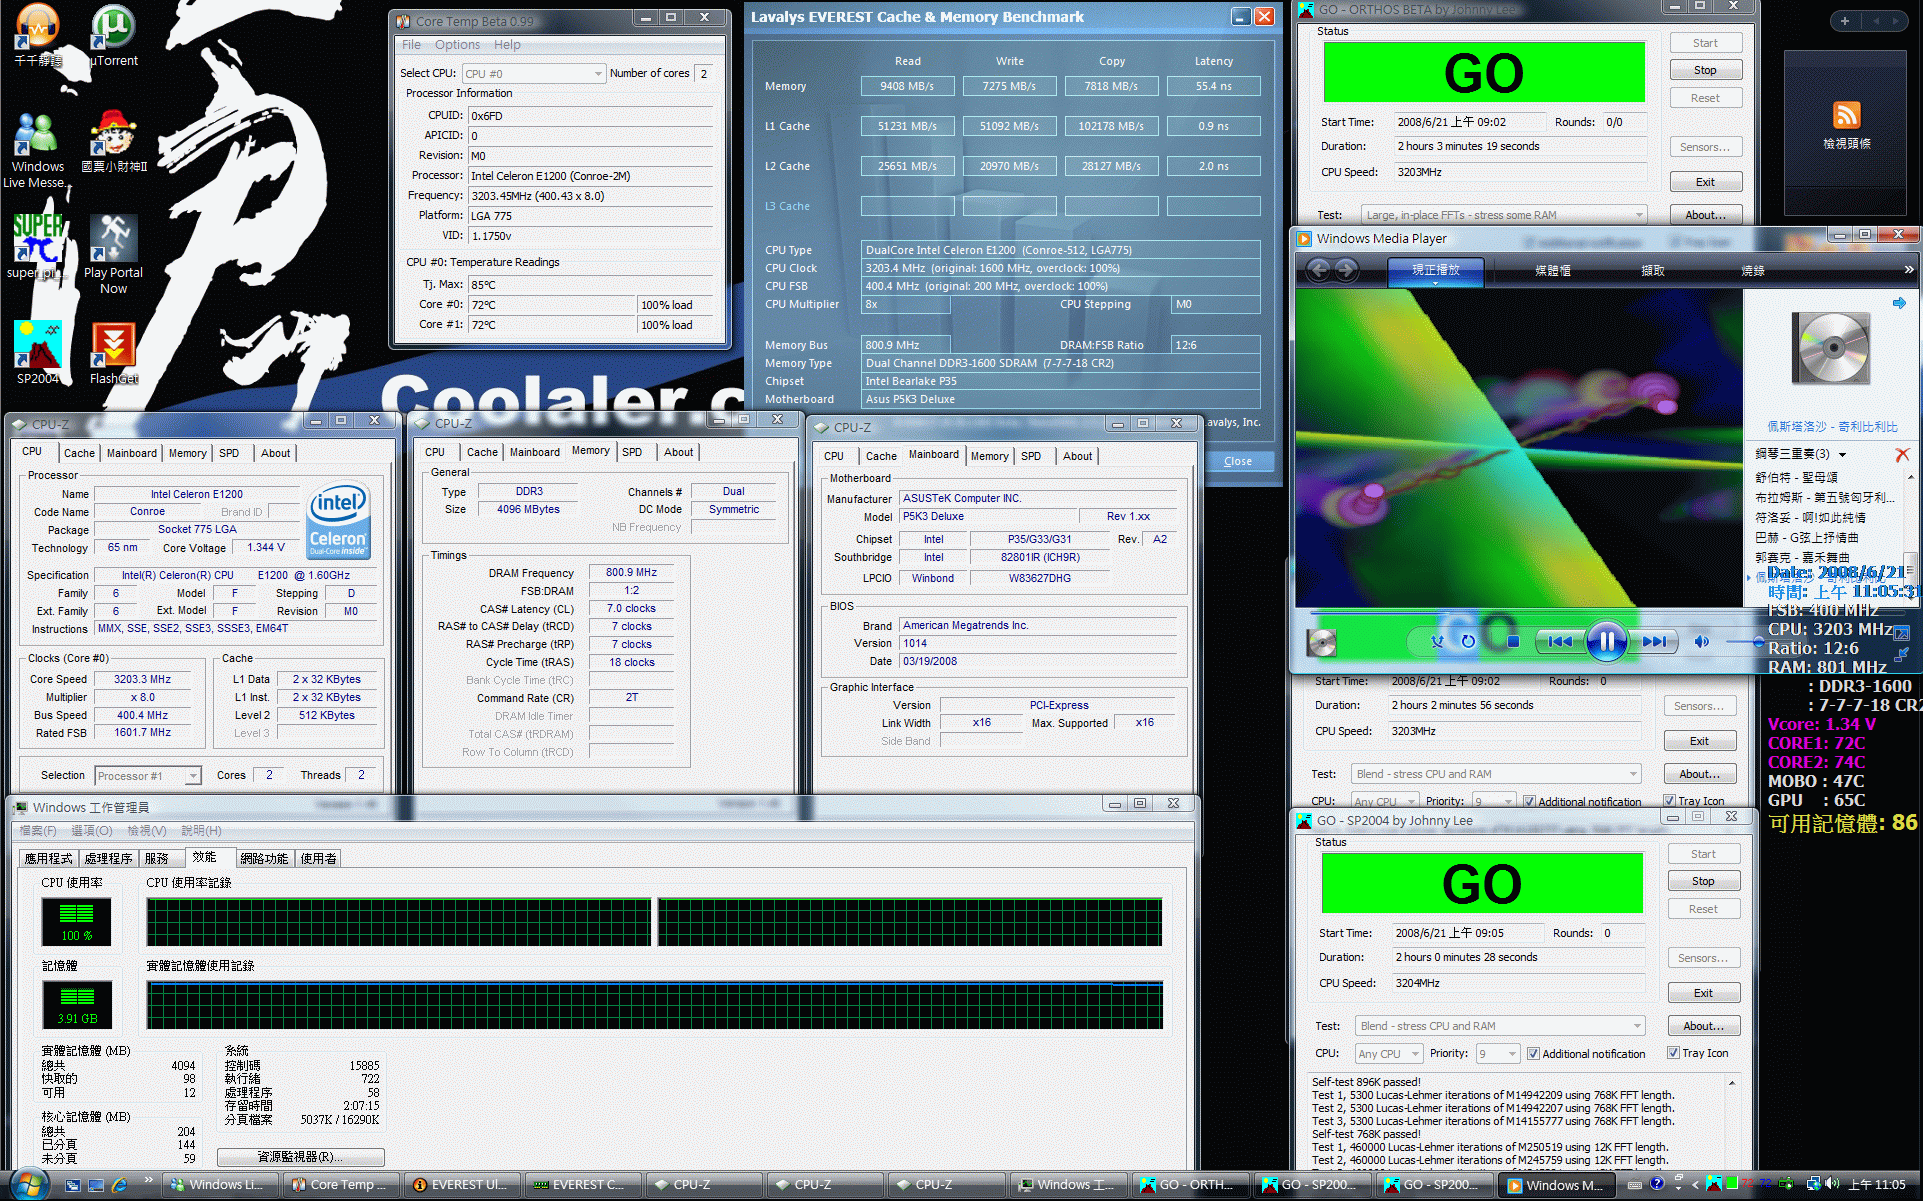The height and width of the screenshot is (1201, 1923).
Task: Open Test dropdown in ORTHOS window
Action: (1503, 214)
